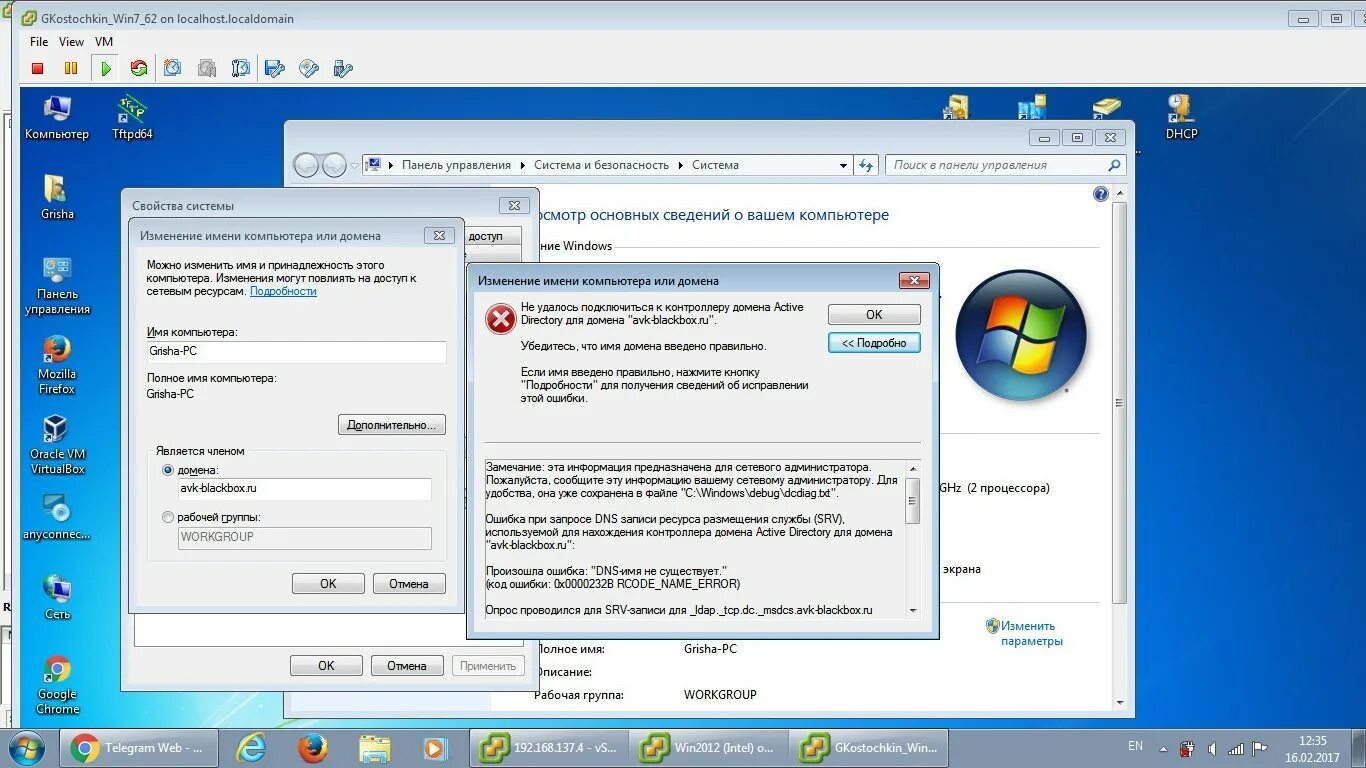Expand arrow after Система и безопасность breadcrumb
Screen dimensions: 1366x768
click(681, 165)
